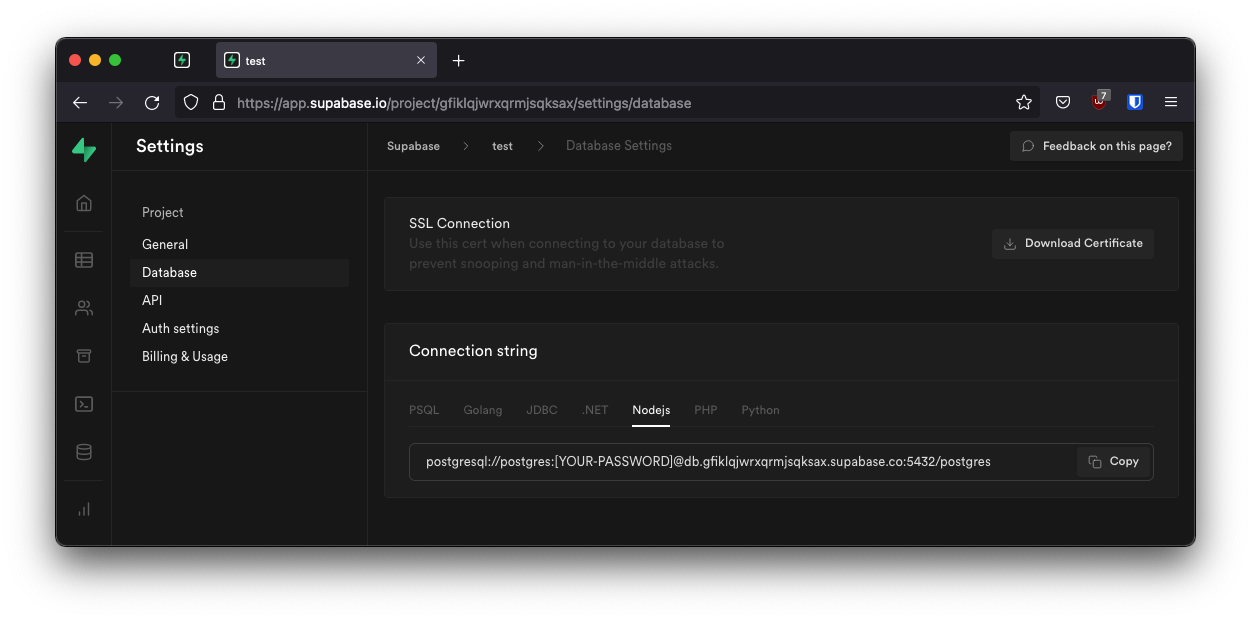Bookmark page with star icon
This screenshot has height=620, width=1251.
tap(1024, 103)
